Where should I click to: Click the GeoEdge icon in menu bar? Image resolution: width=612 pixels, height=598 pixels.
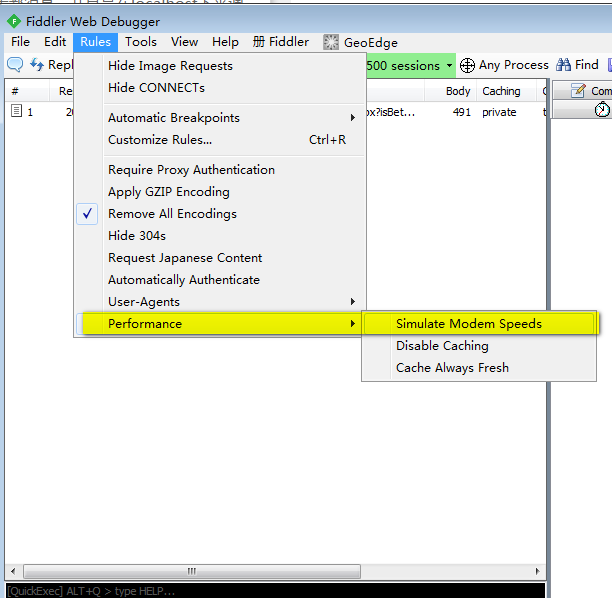pos(331,42)
